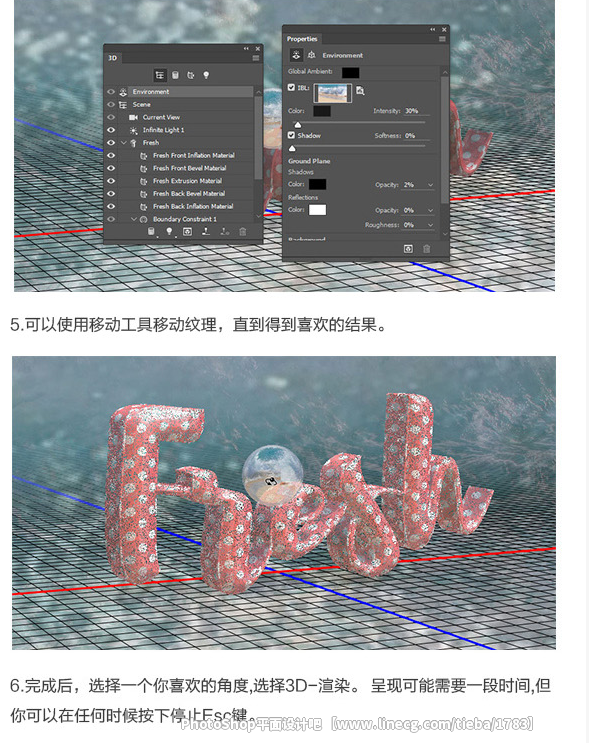Collapse the Fresh tree item

click(x=124, y=143)
